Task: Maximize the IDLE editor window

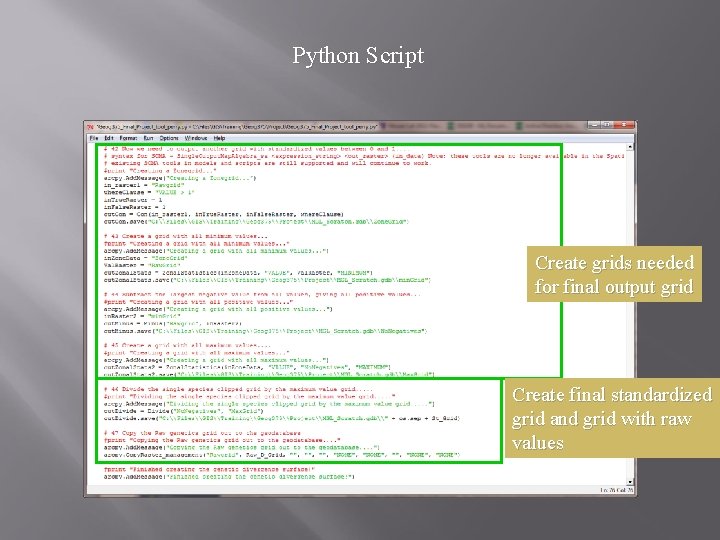Action: point(606,124)
